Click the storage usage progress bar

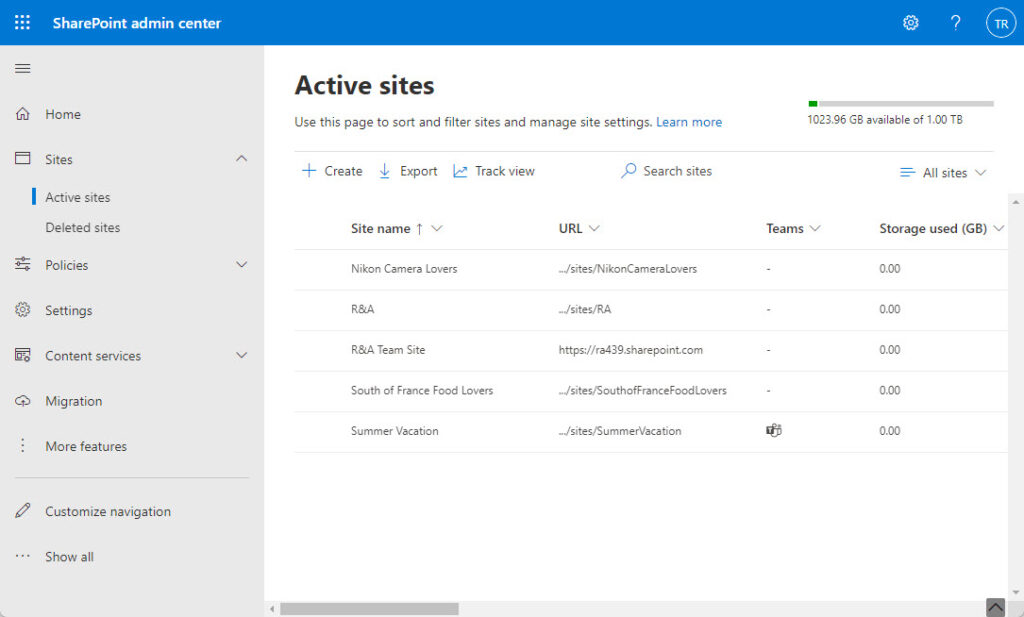point(901,104)
